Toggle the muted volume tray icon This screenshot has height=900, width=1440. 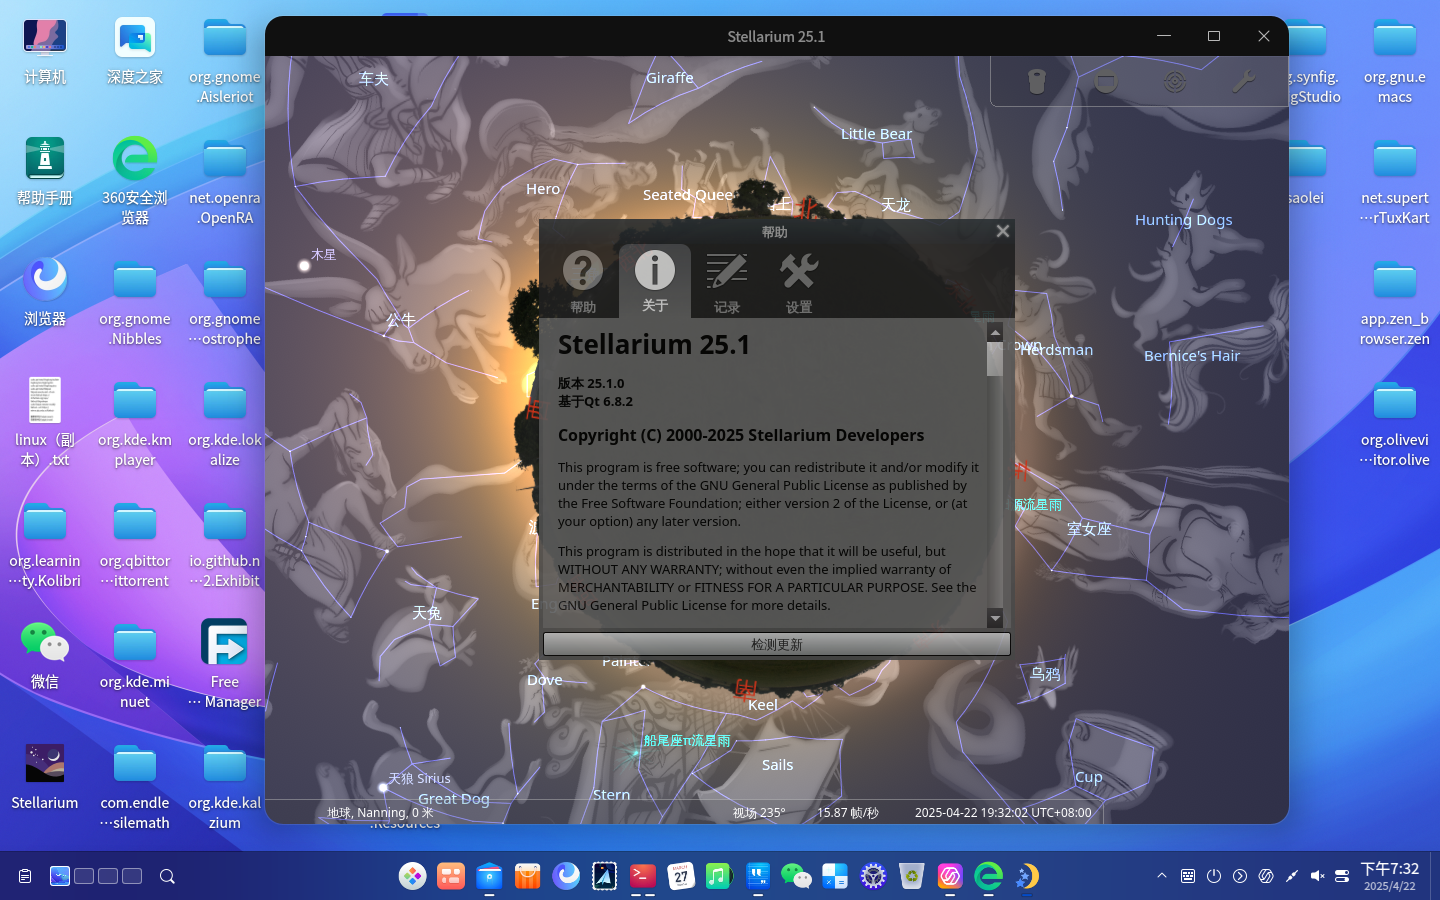click(1317, 876)
